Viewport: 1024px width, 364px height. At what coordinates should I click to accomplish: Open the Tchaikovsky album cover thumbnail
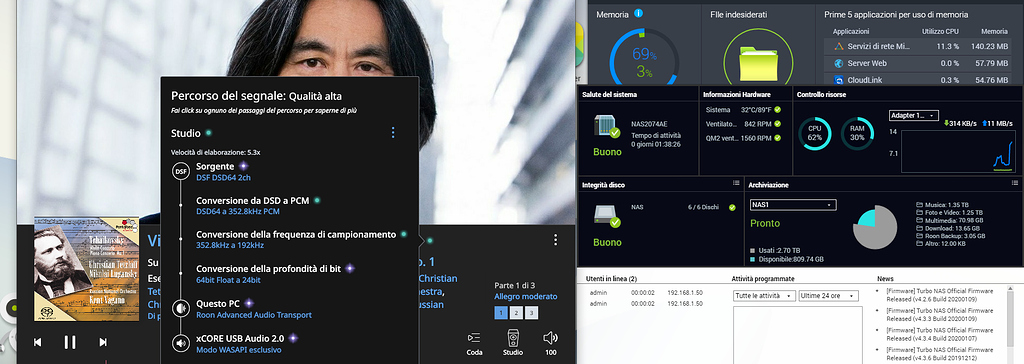click(x=87, y=269)
